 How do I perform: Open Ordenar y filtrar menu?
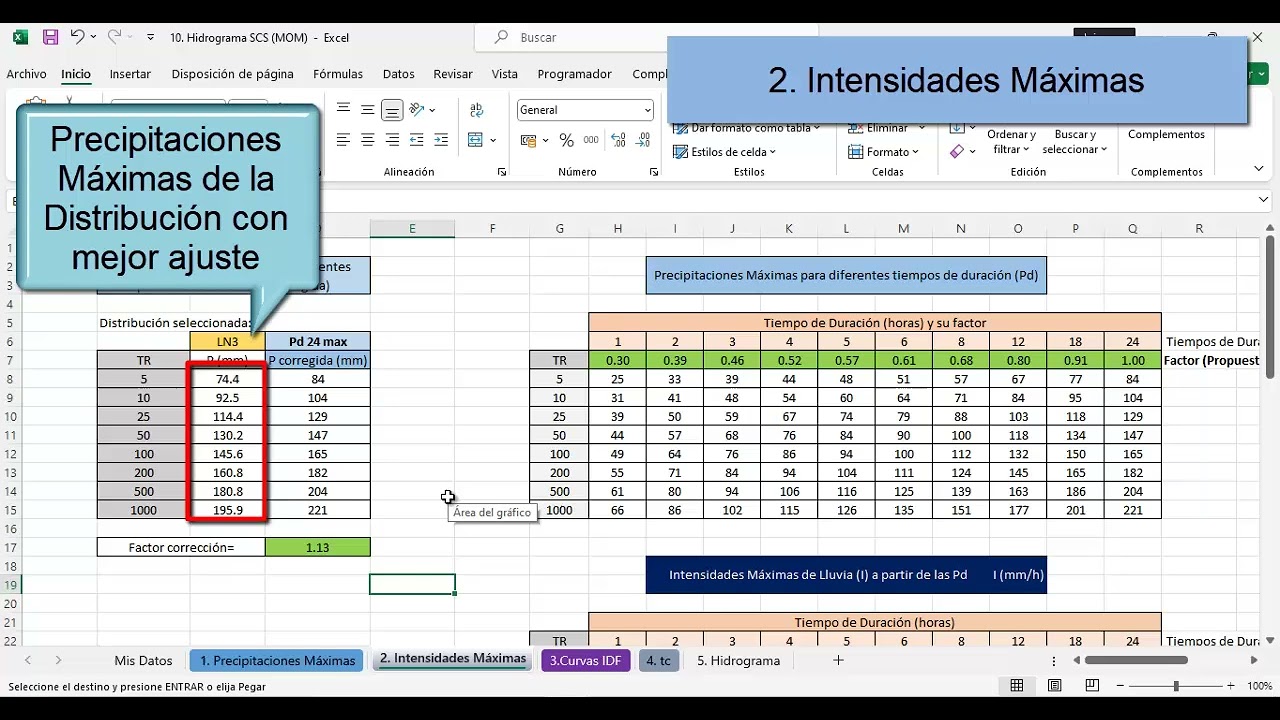tap(1011, 142)
